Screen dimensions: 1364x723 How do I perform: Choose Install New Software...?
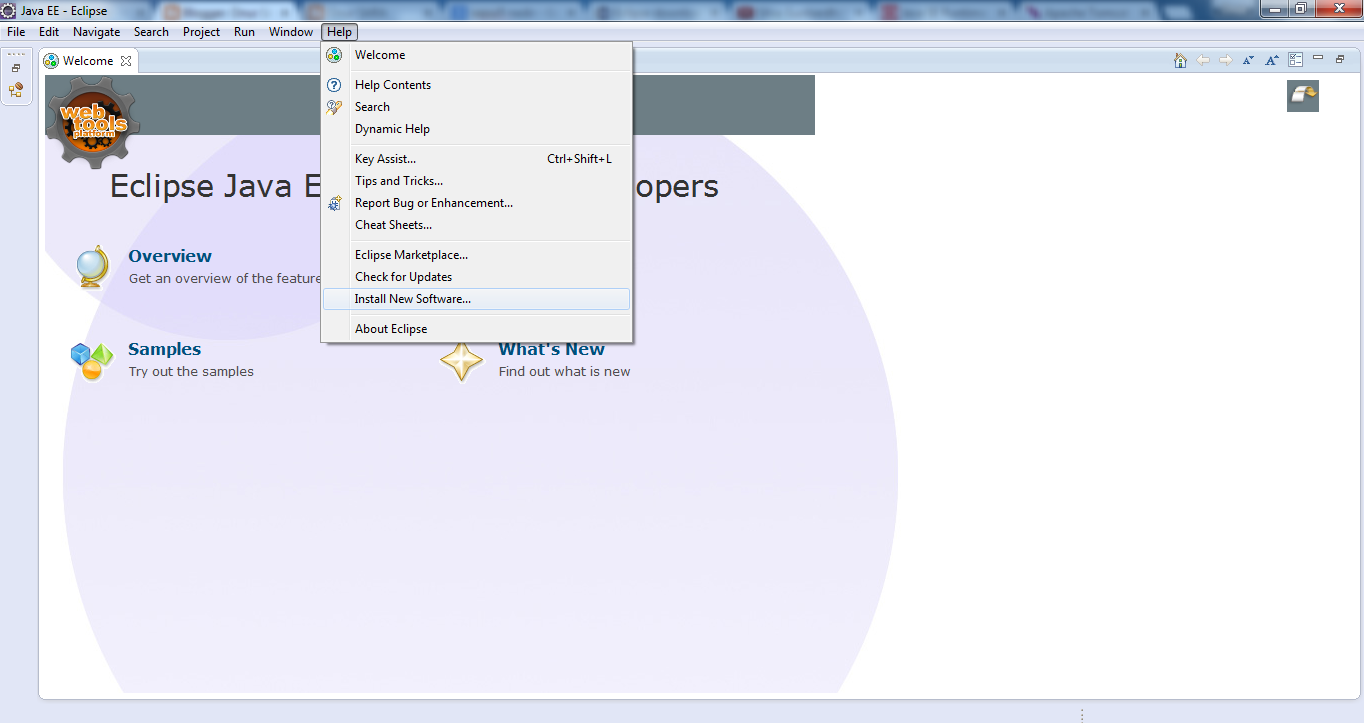tap(477, 299)
